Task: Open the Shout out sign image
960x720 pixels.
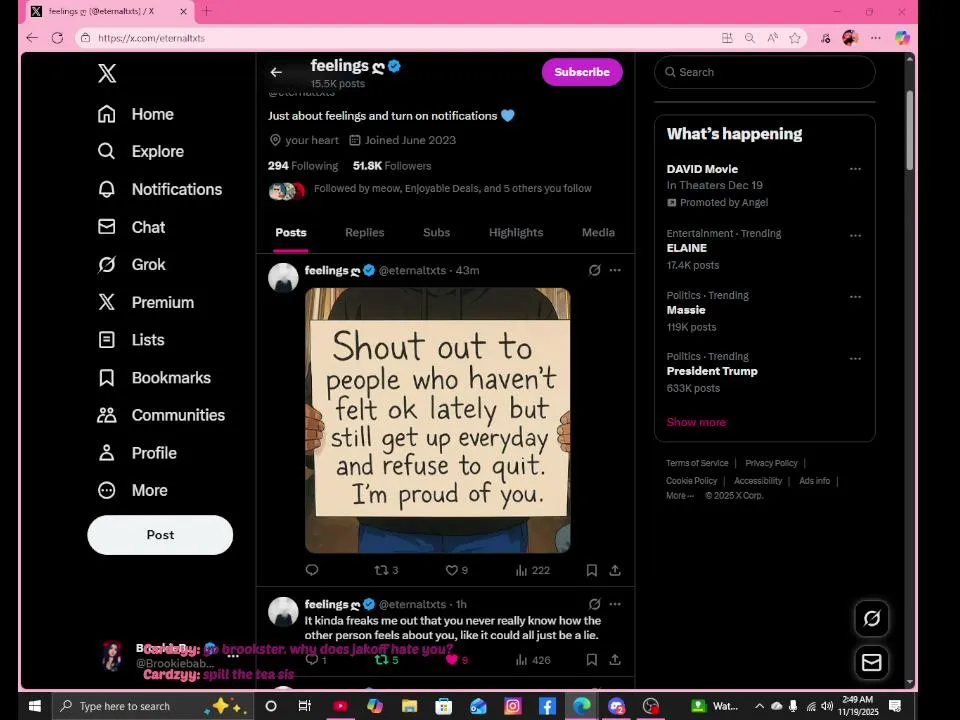Action: (438, 420)
